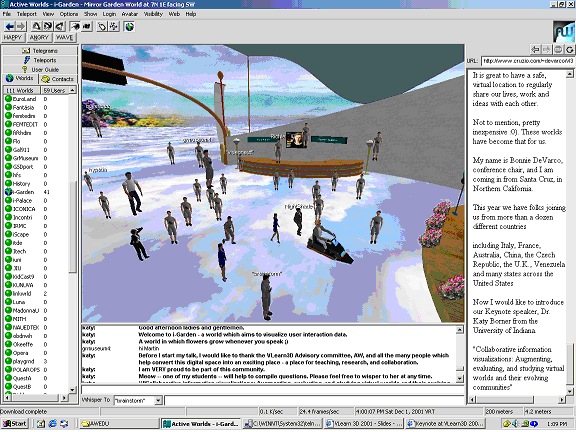Click the web panel horizontal scrollbar thumb
The height and width of the screenshot is (432, 576).
click(x=505, y=399)
